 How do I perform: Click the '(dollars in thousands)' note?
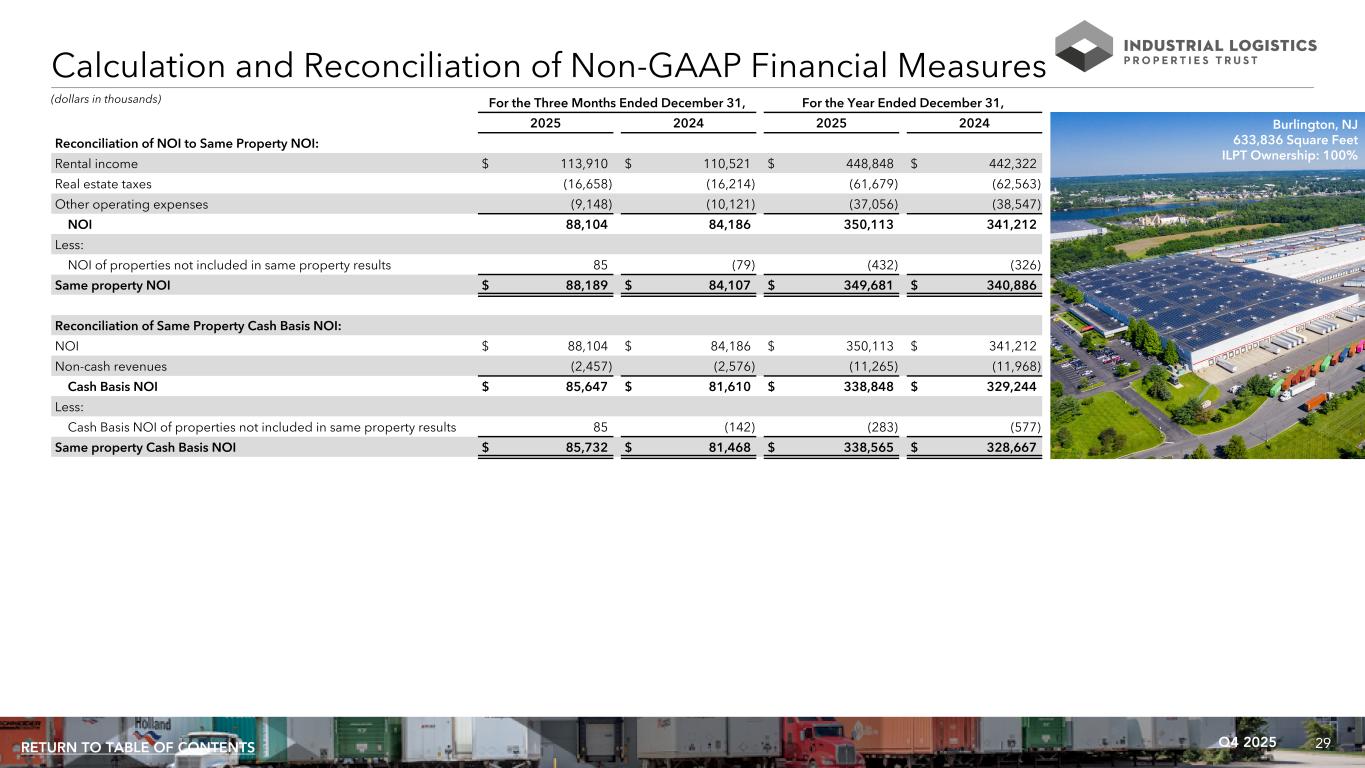point(107,99)
